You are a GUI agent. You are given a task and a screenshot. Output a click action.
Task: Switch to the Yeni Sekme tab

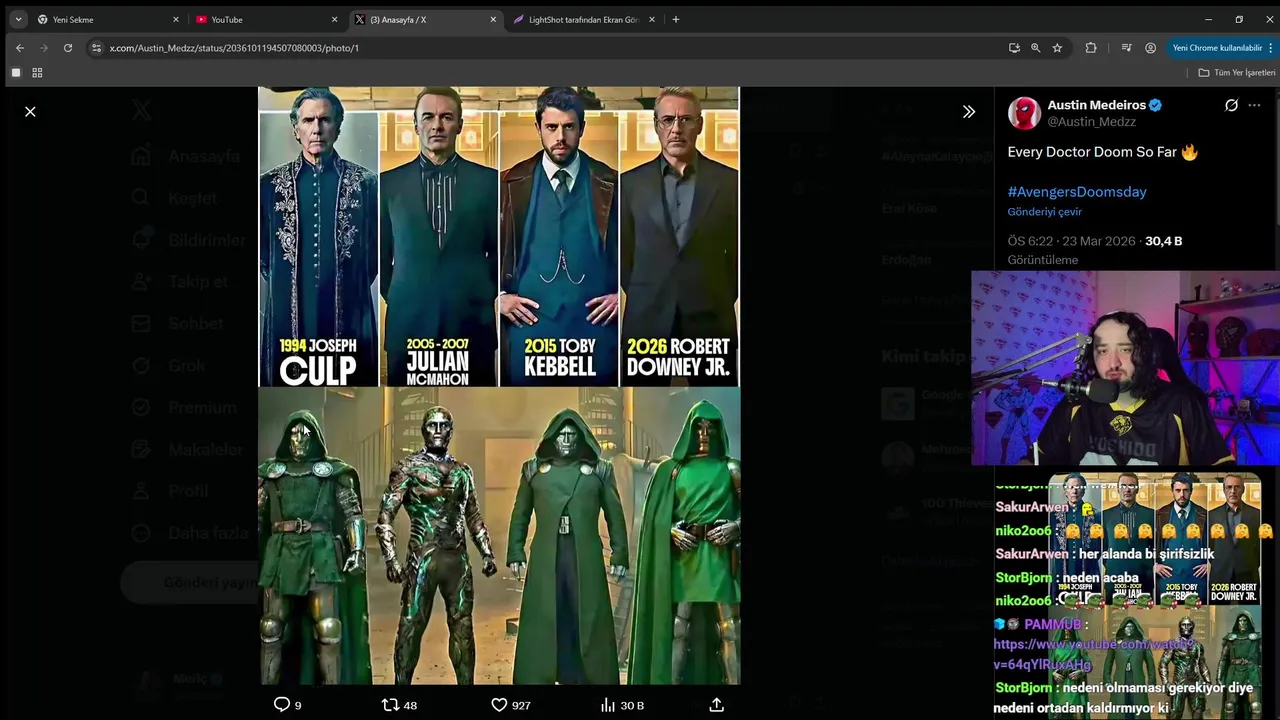(107, 19)
